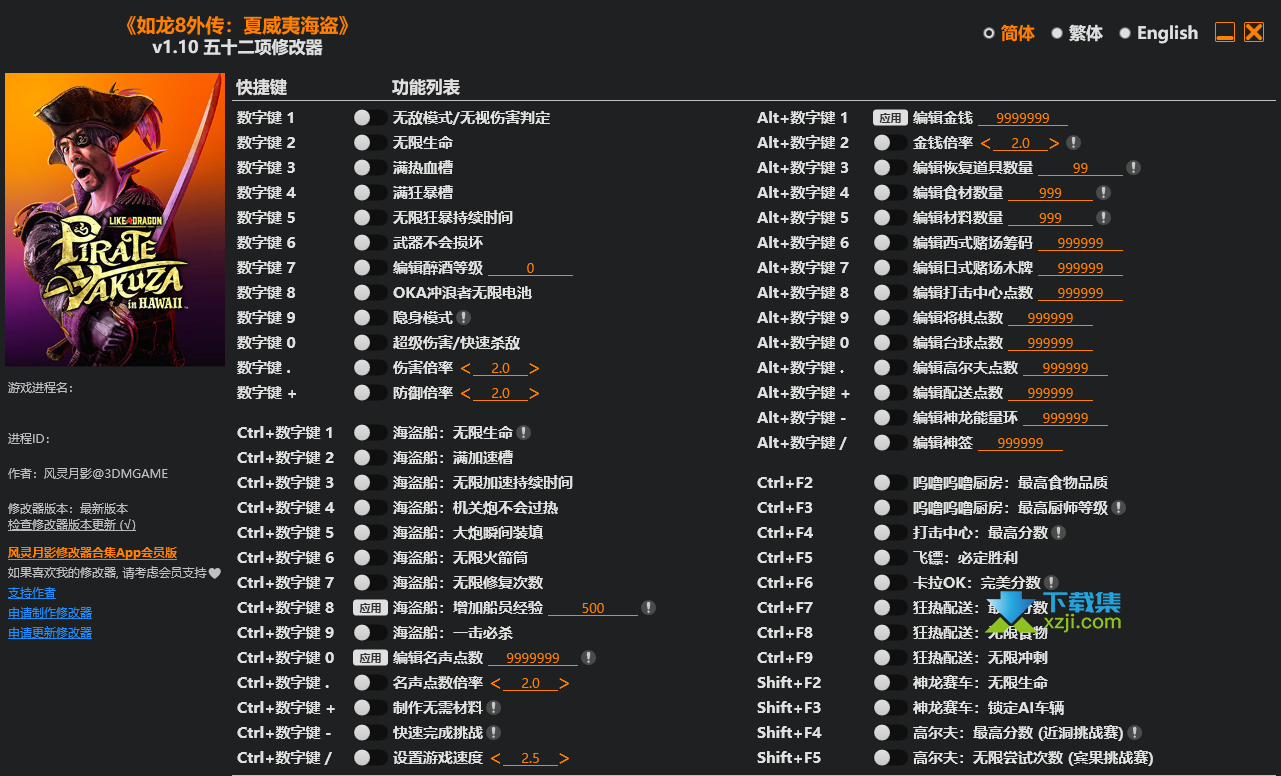Toggle 编辑神签 switch

890,443
